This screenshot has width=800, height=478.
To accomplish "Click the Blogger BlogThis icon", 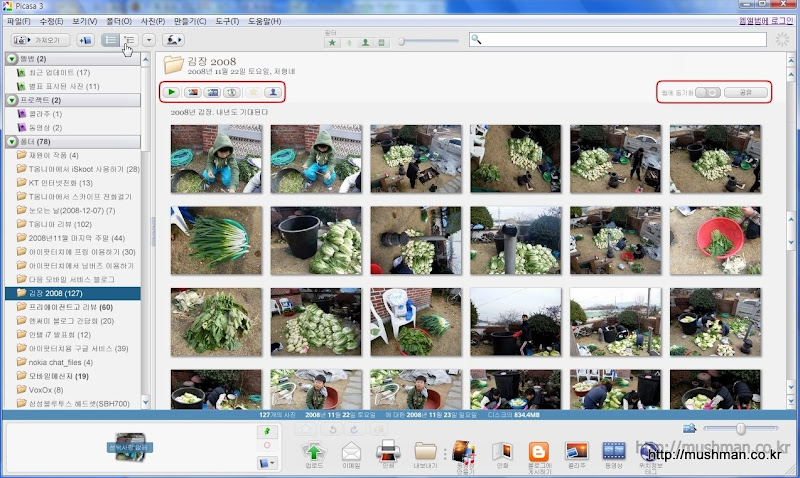I will 539,457.
